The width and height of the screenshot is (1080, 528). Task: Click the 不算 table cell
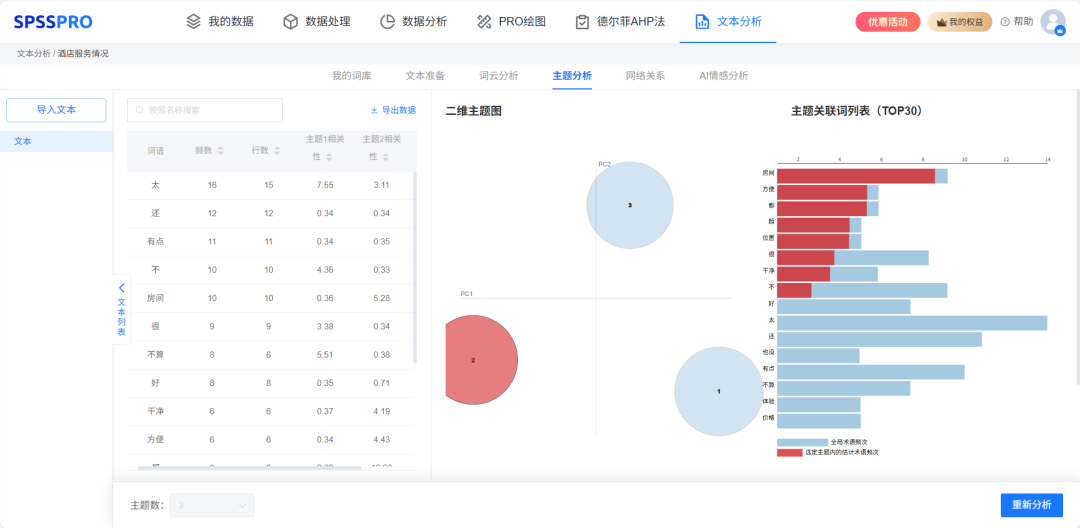coord(156,355)
